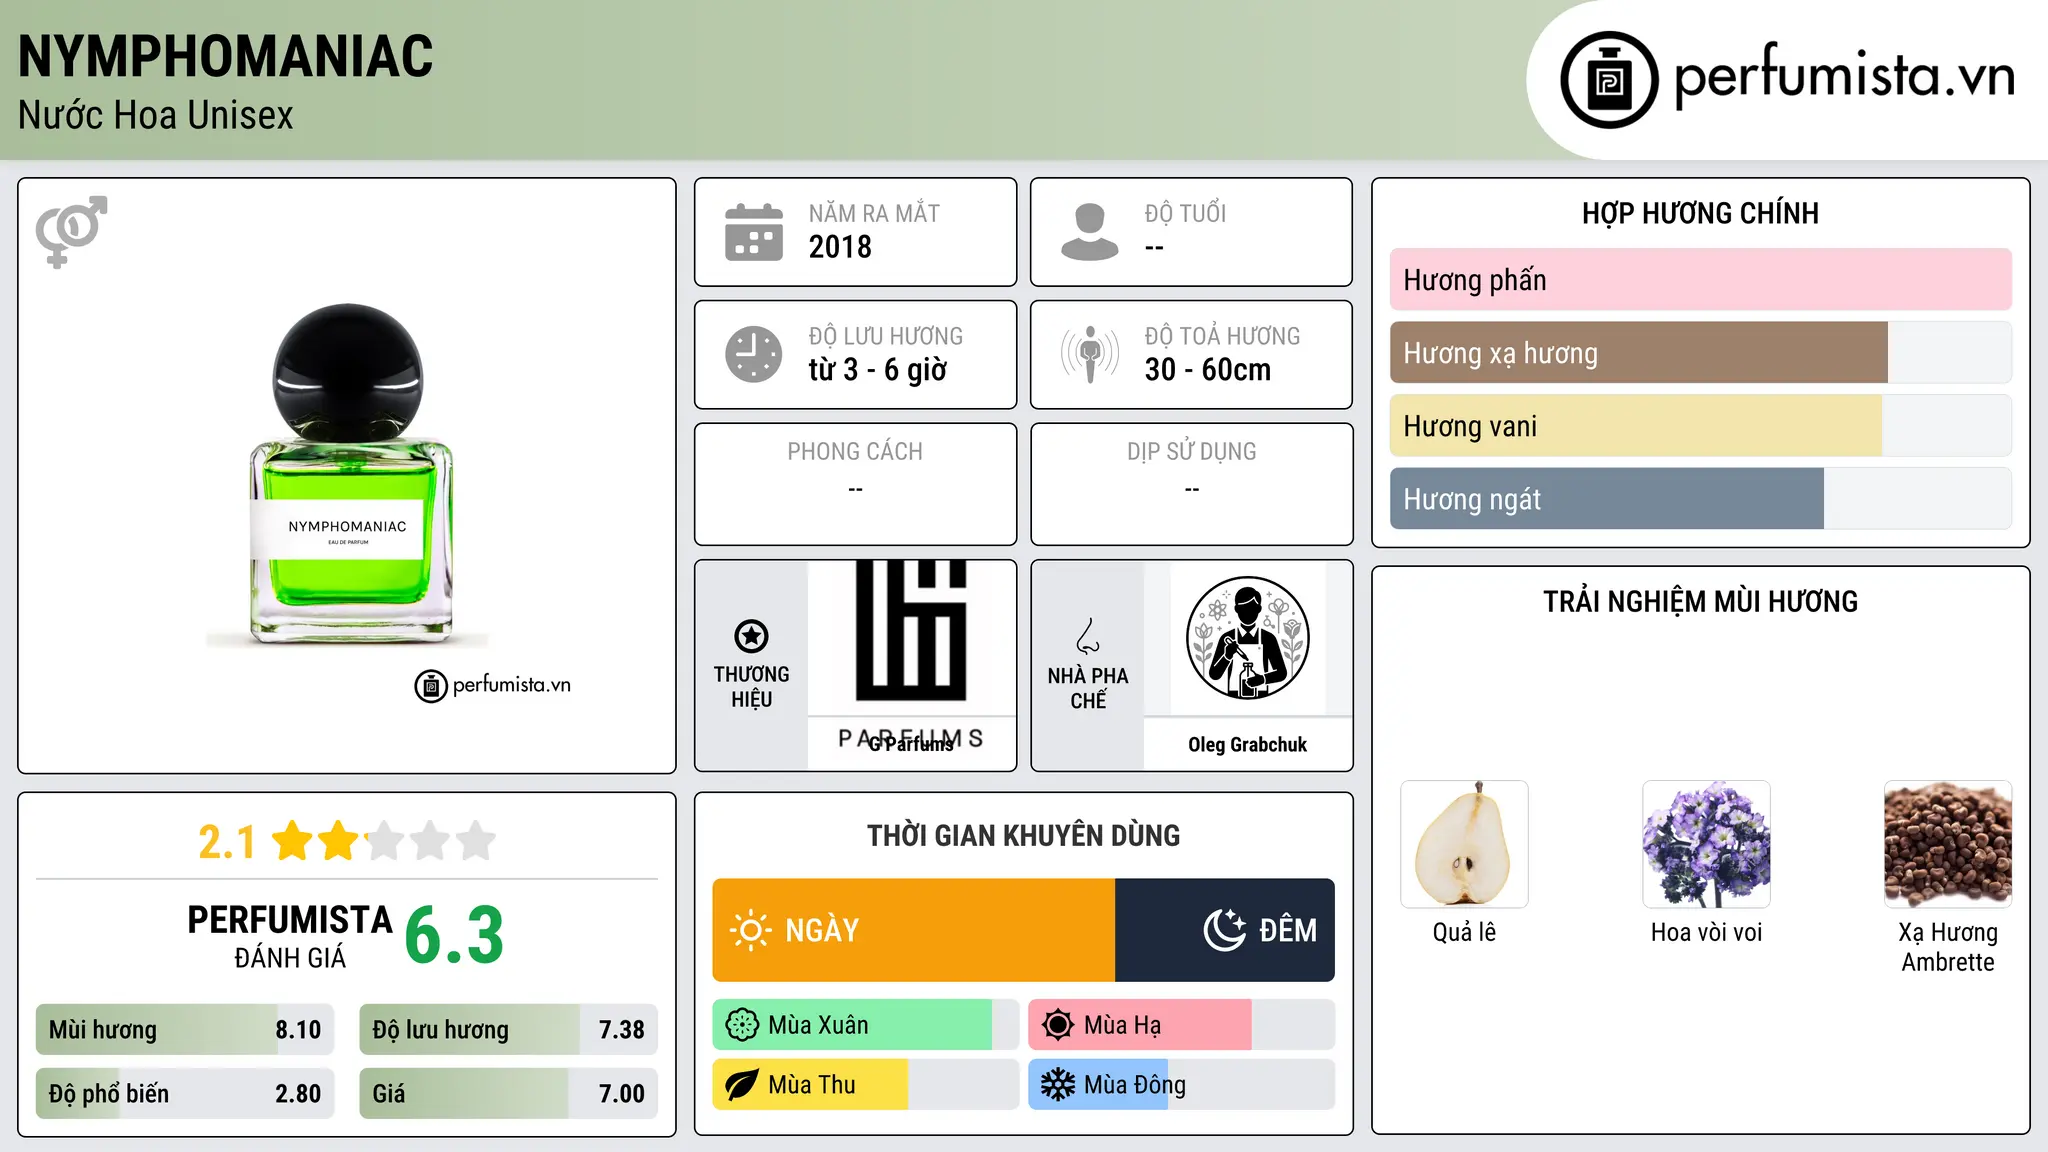The height and width of the screenshot is (1152, 2048).
Task: Click the TRẢI NGHIỆM MÙI HƯƠNG heading
Action: coord(1700,602)
